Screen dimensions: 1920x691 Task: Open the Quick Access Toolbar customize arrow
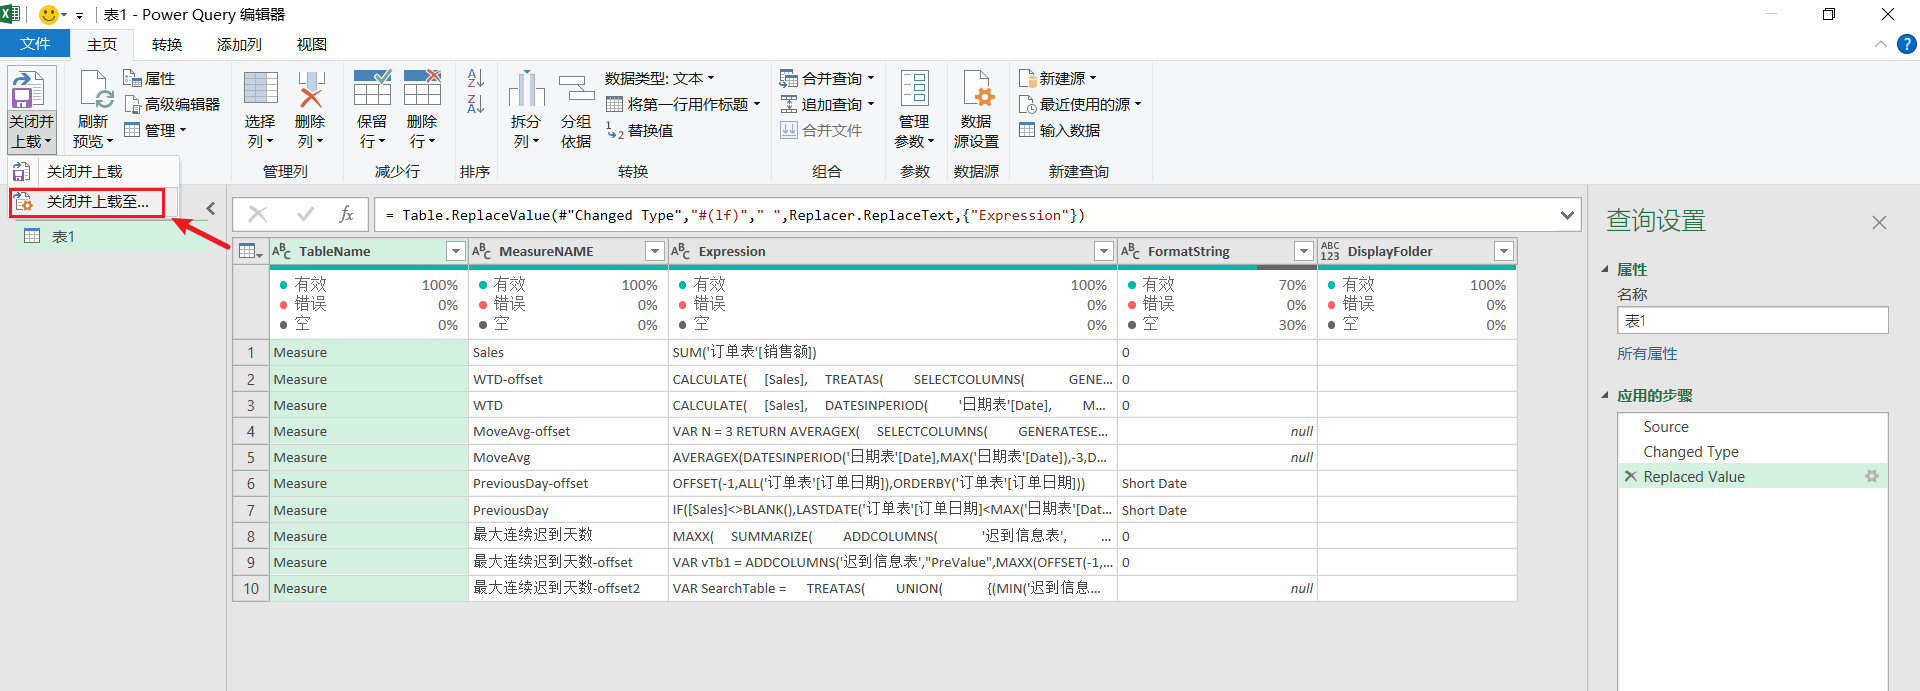[x=79, y=15]
